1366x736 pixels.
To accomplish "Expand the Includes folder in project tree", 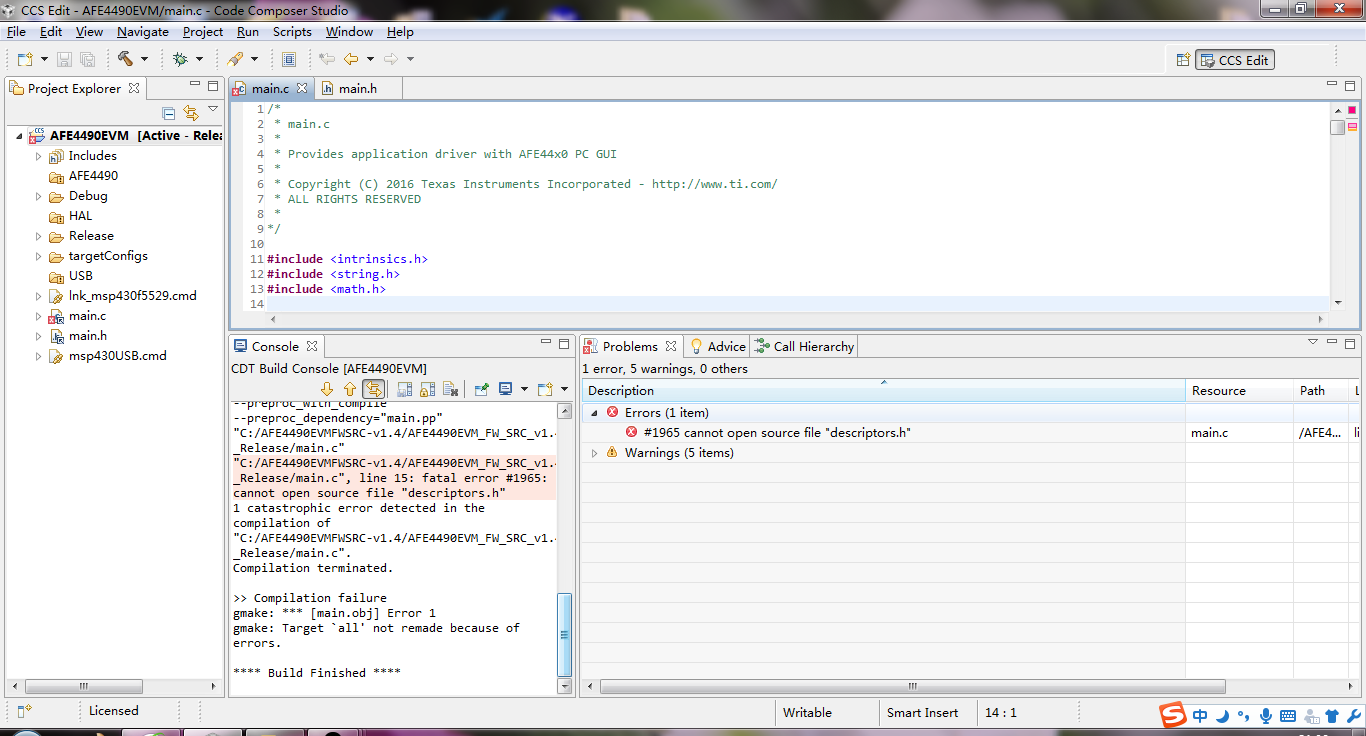I will tap(39, 156).
